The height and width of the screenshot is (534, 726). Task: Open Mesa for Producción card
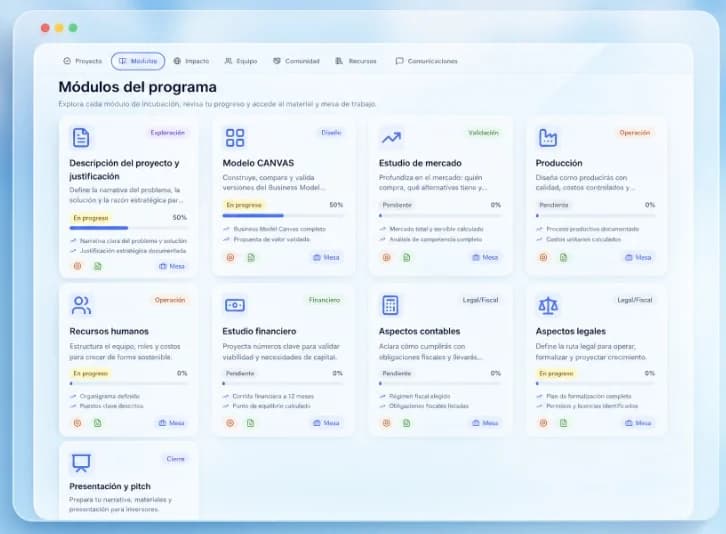coord(638,258)
